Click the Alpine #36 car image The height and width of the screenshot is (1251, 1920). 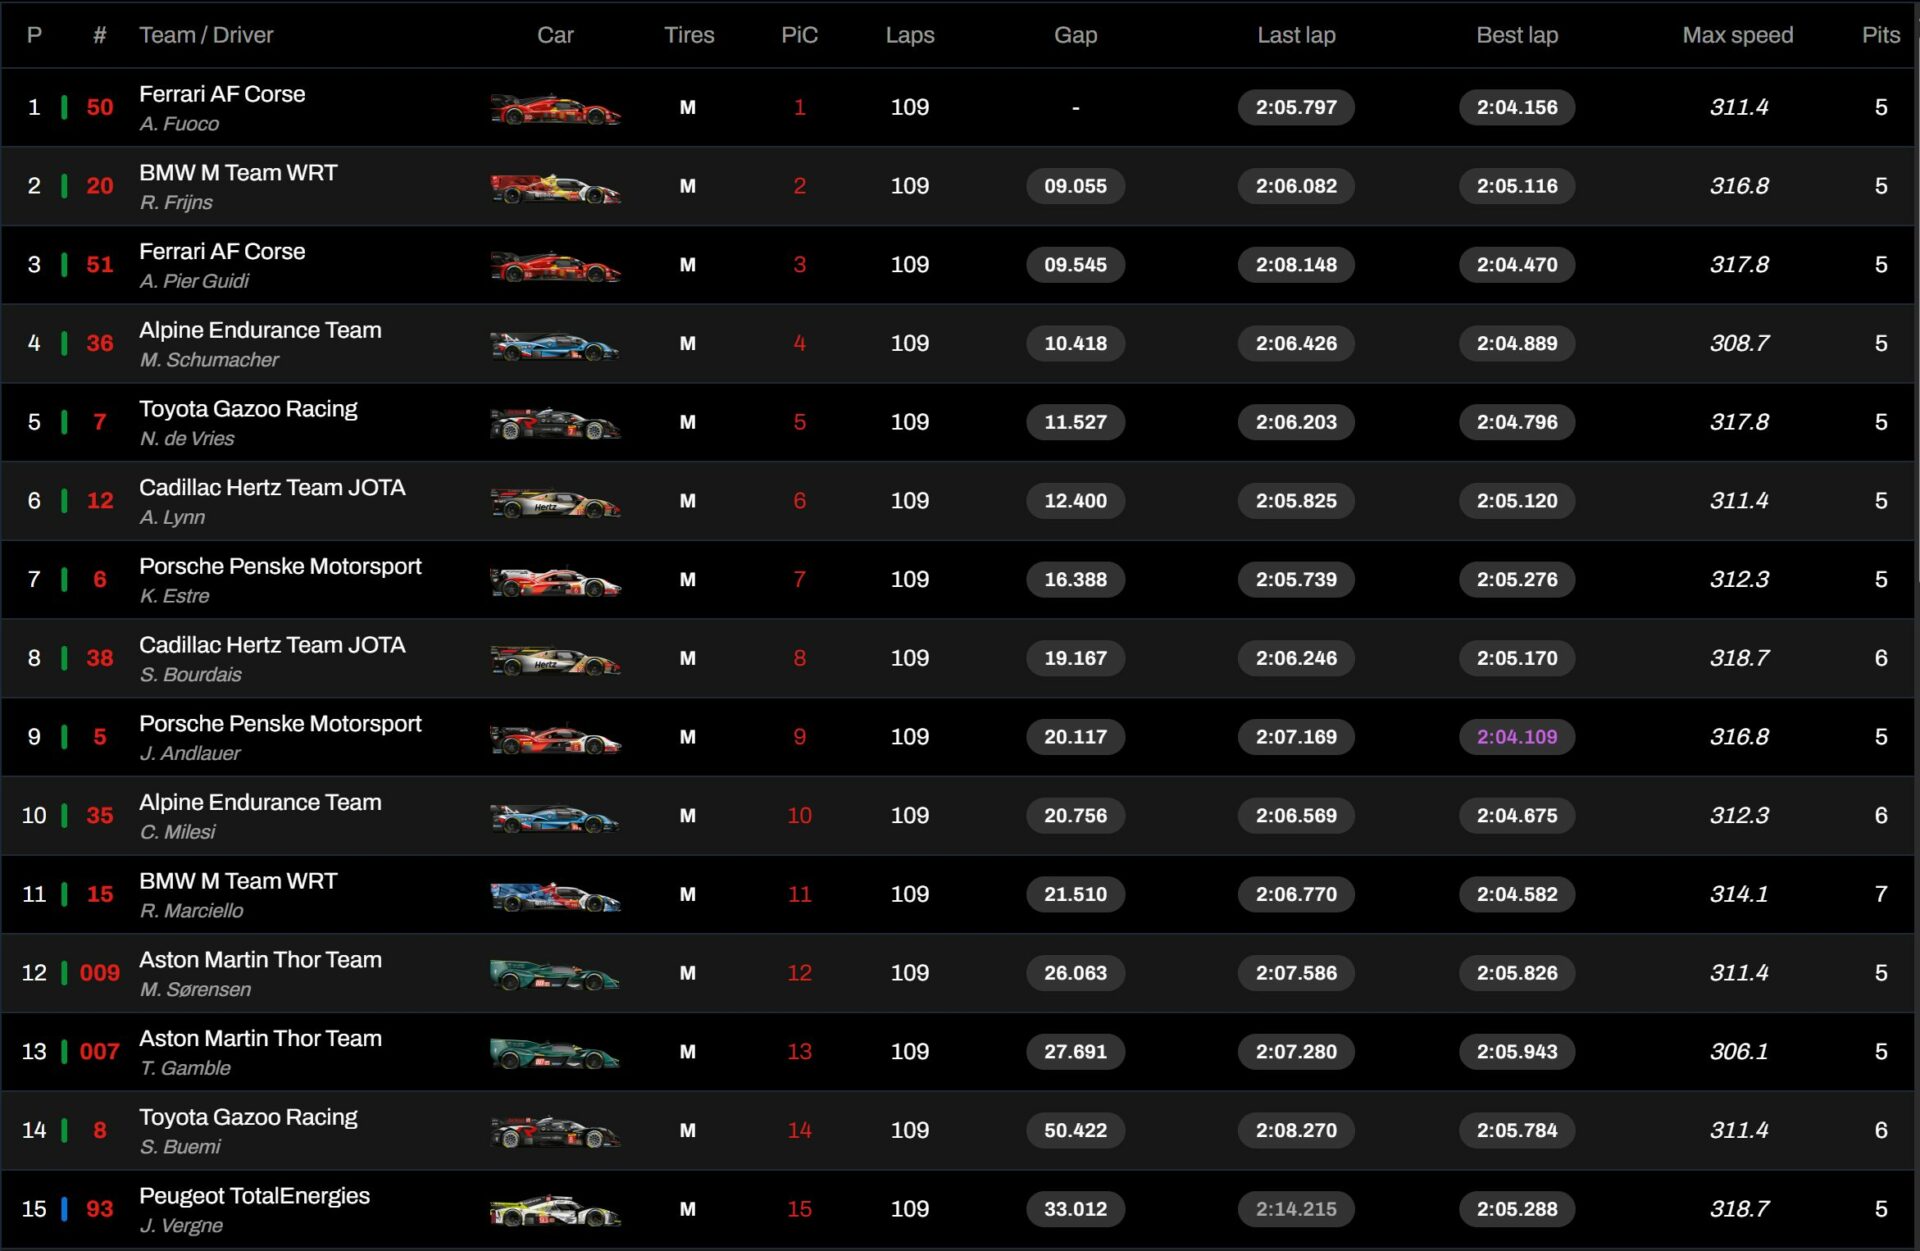tap(555, 345)
